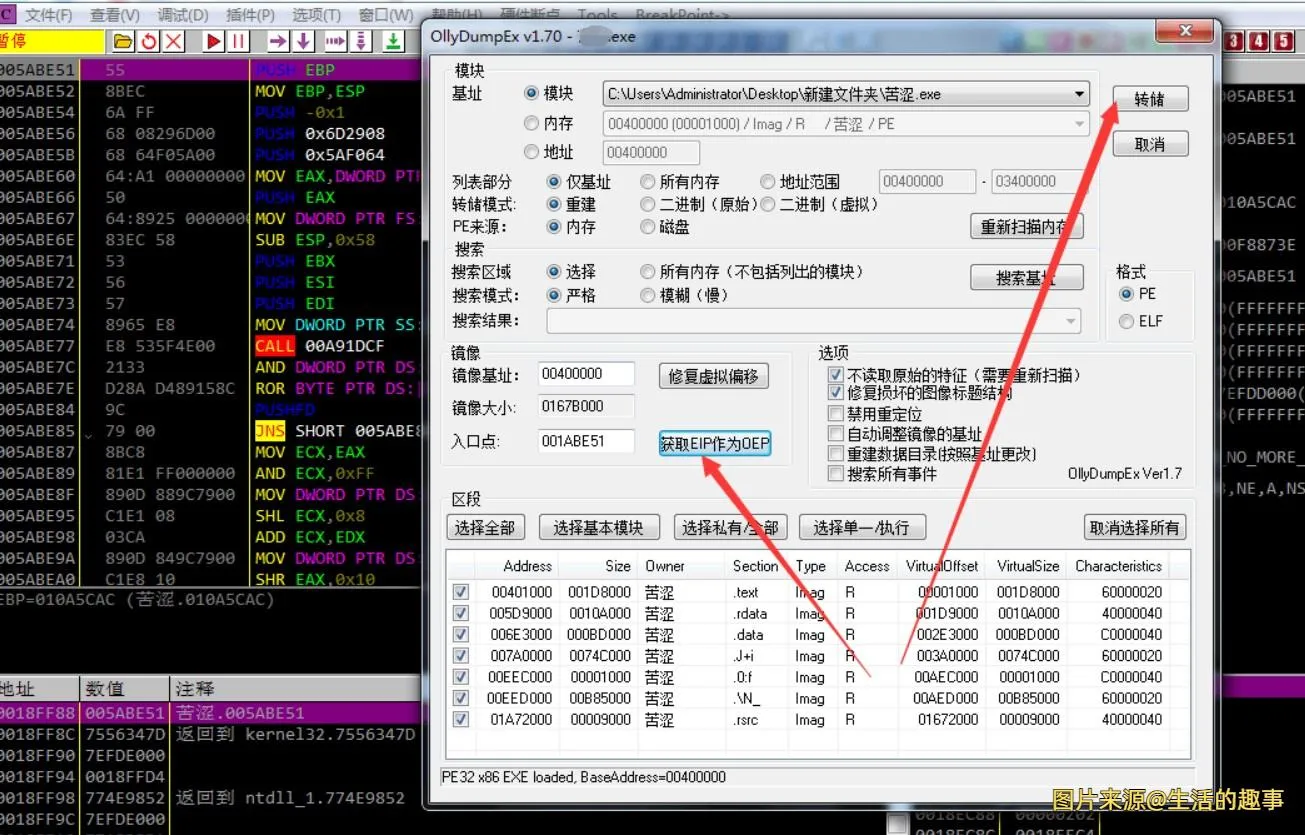Click the 转储 dump button
Viewport: 1305px width, 835px height.
pyautogui.click(x=1150, y=98)
